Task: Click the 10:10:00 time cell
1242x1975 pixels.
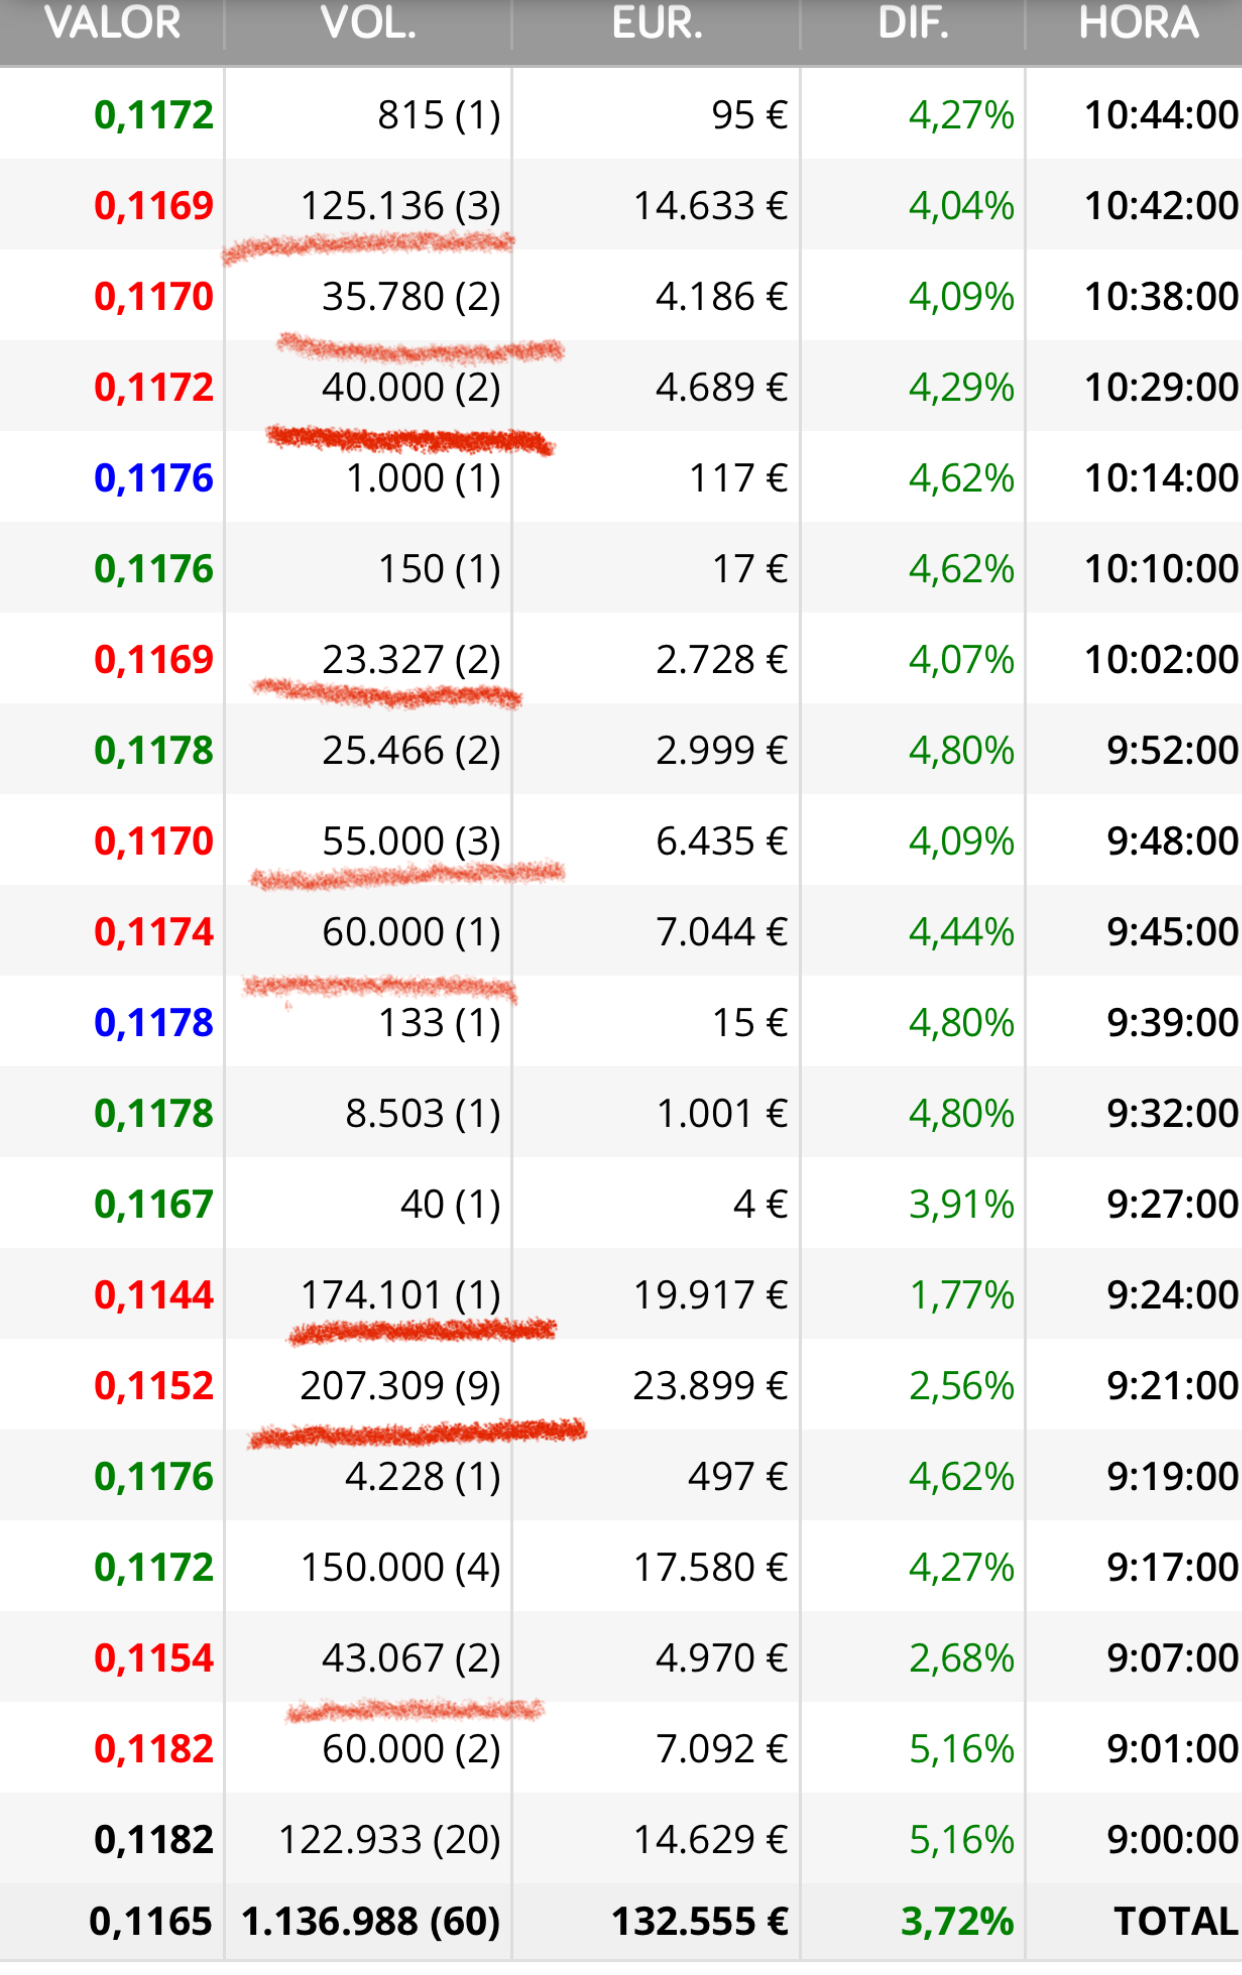Action: coord(1162,569)
